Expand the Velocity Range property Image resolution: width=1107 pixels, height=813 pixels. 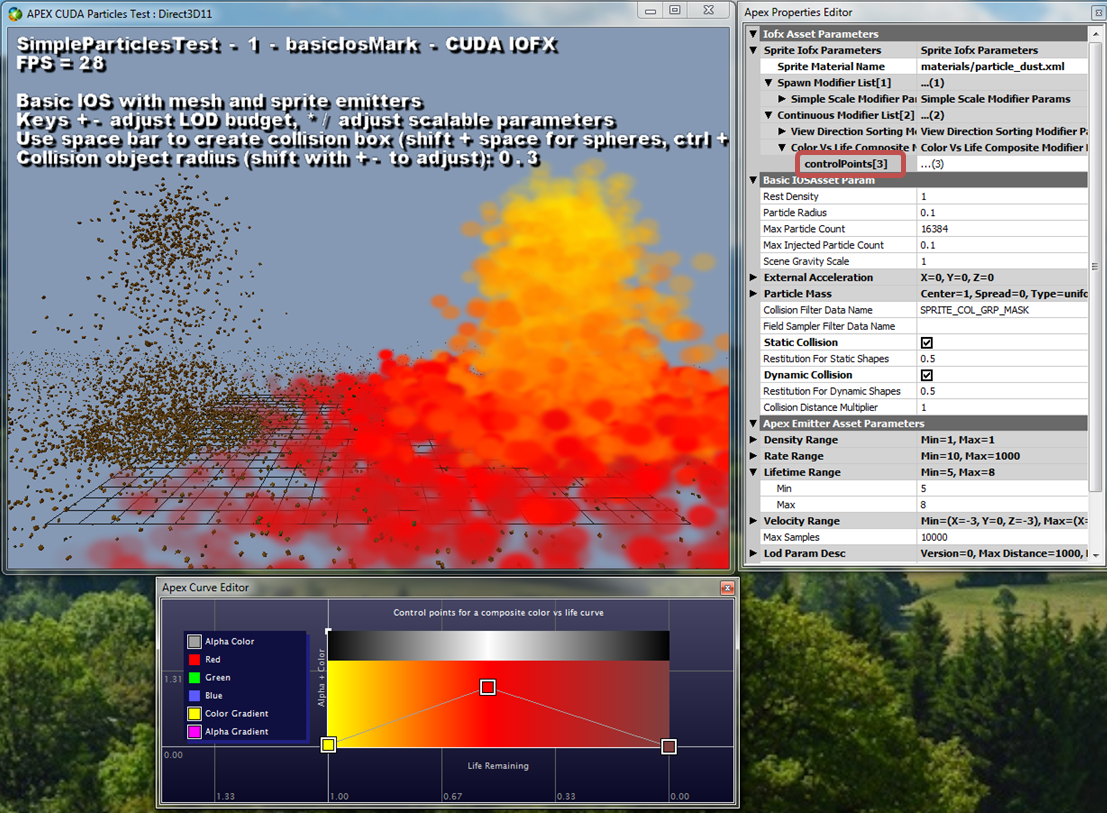753,521
